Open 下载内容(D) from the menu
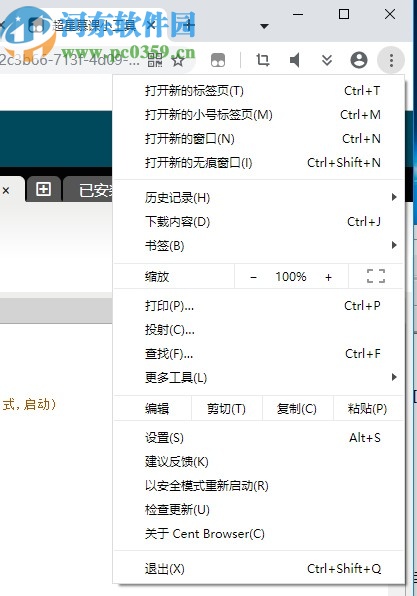 (258, 221)
